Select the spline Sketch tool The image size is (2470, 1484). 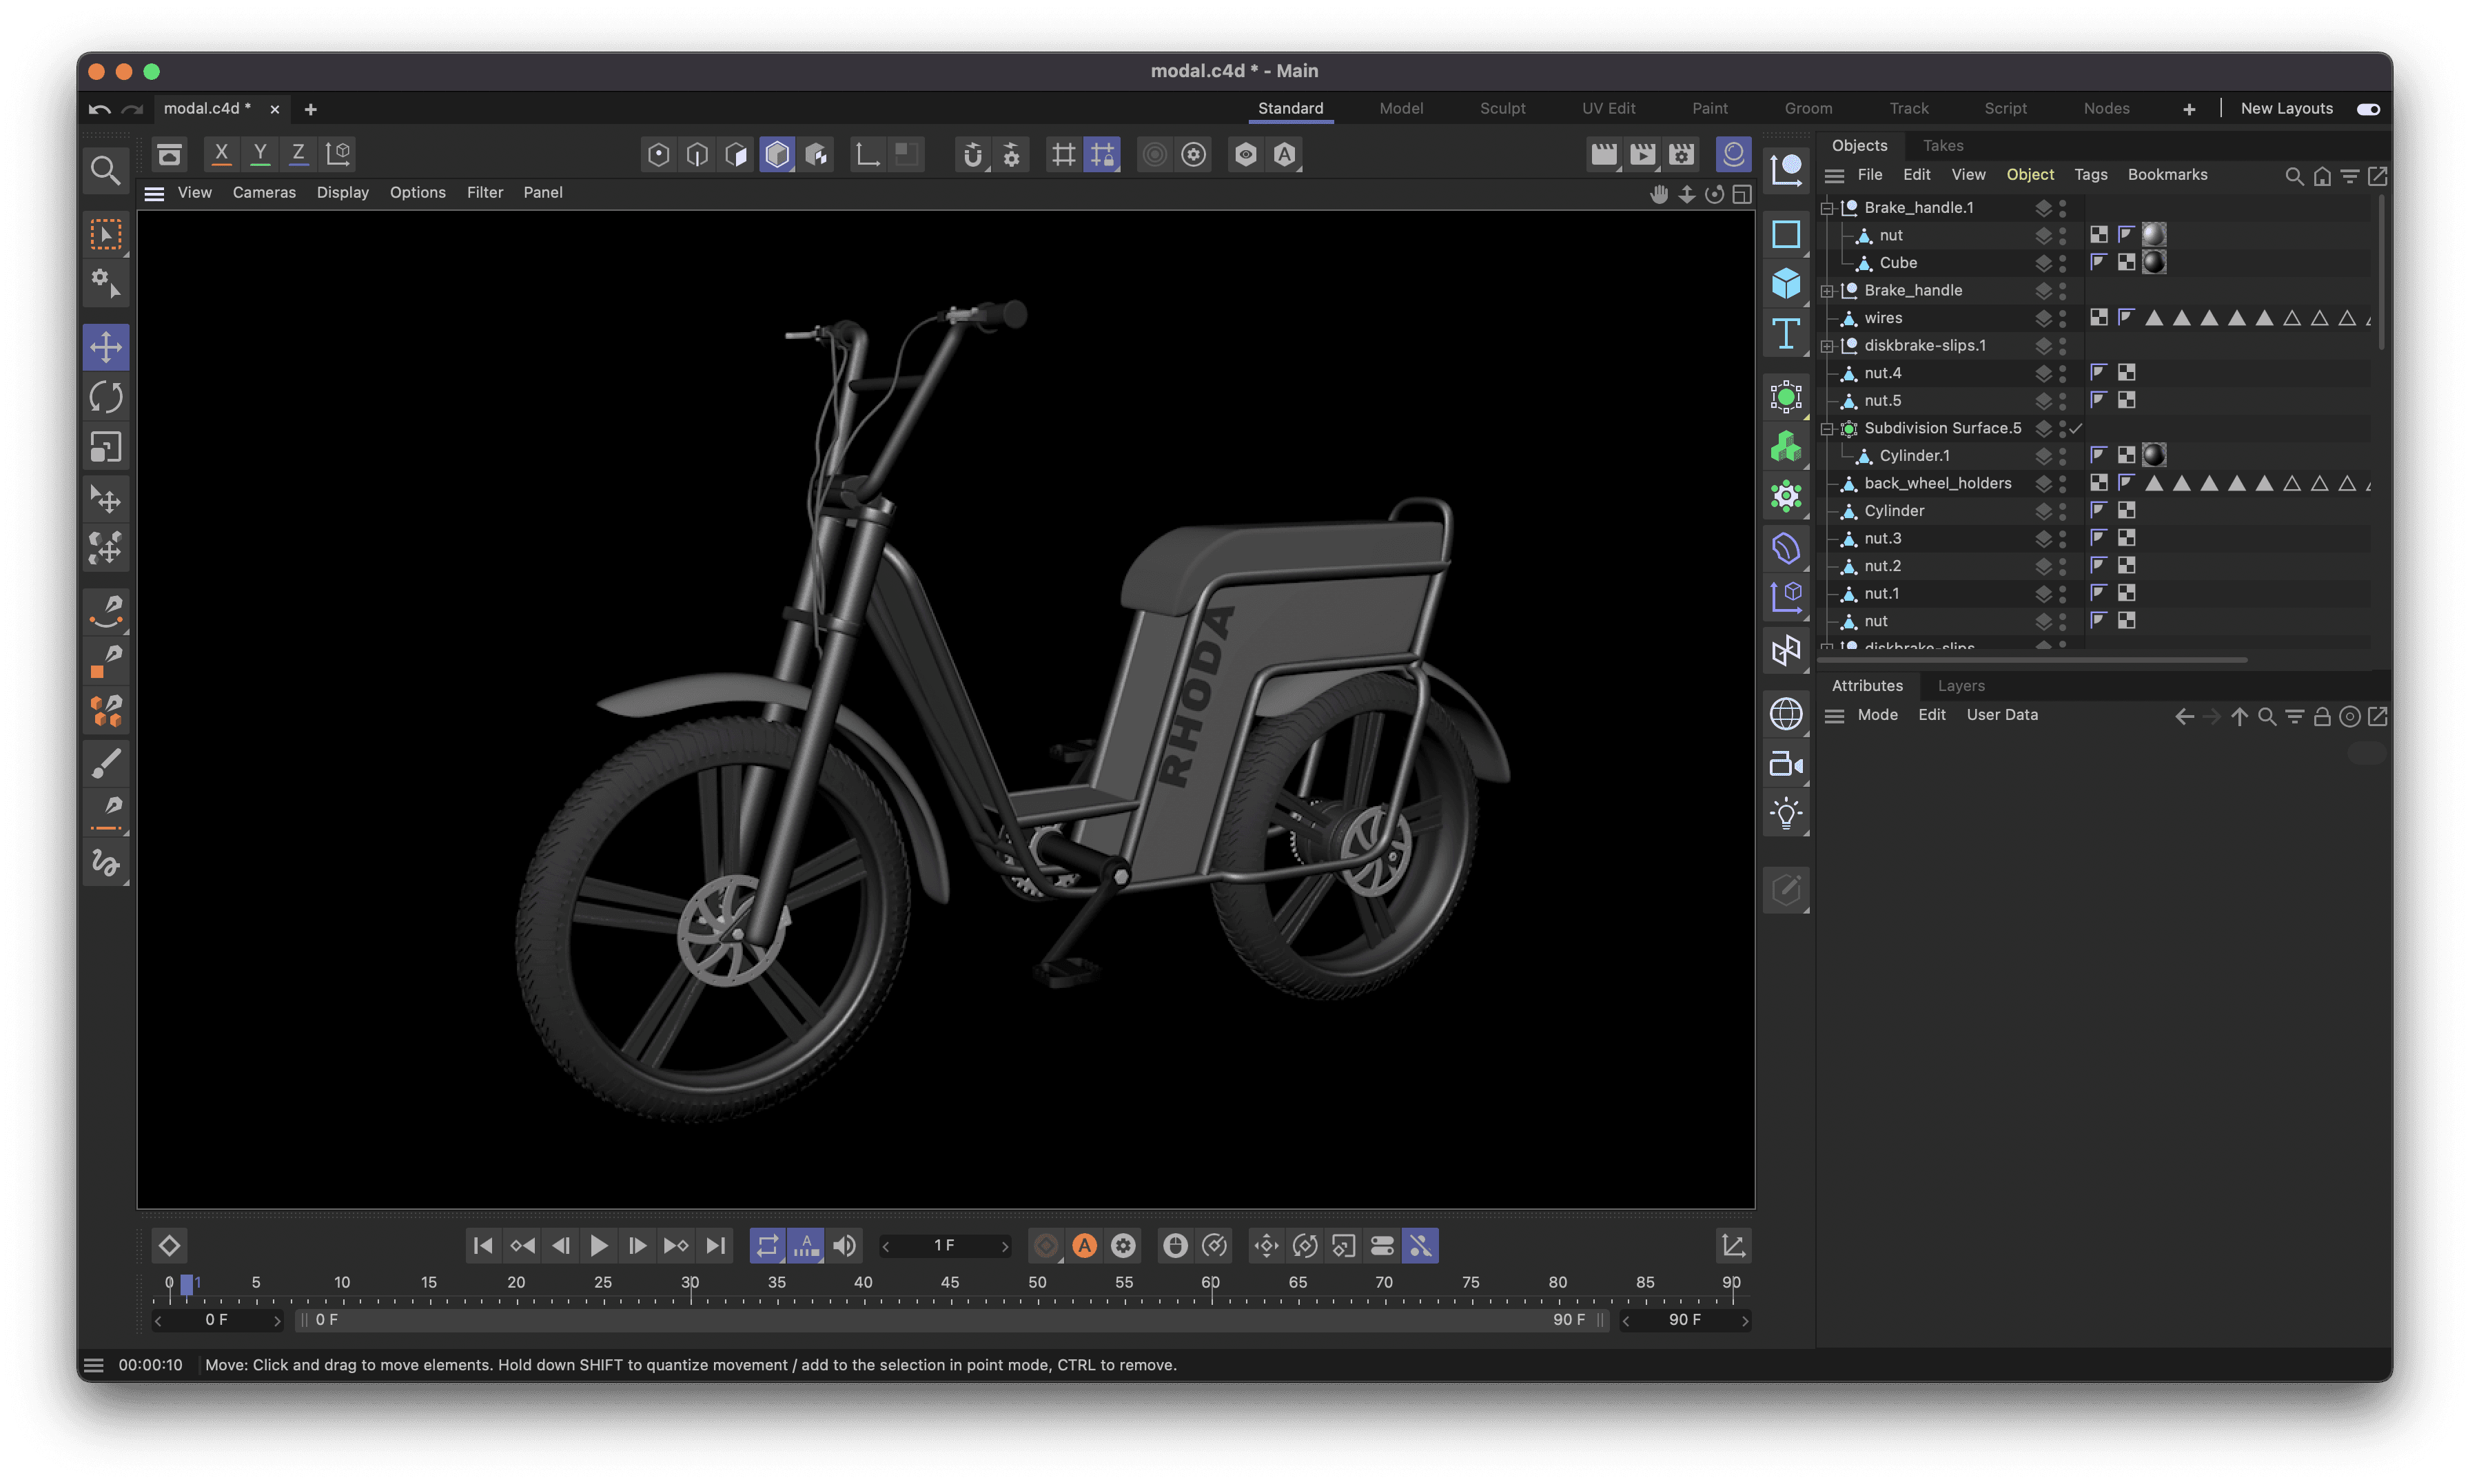pyautogui.click(x=105, y=862)
